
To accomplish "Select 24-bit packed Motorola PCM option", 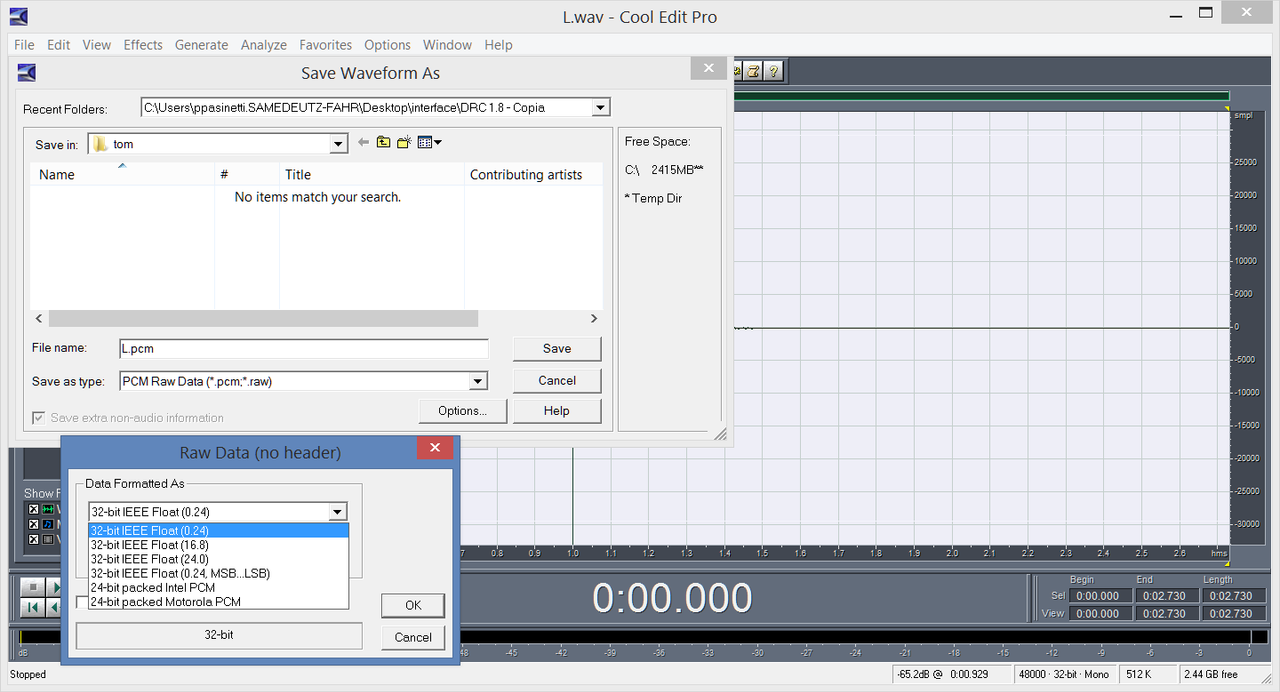I will pyautogui.click(x=218, y=602).
